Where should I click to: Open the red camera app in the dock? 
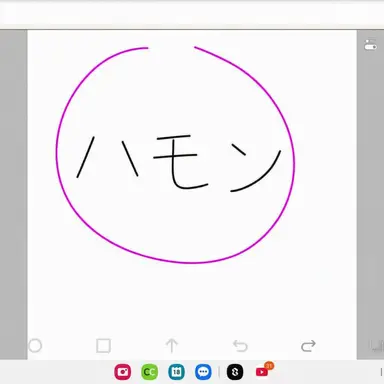(123, 372)
